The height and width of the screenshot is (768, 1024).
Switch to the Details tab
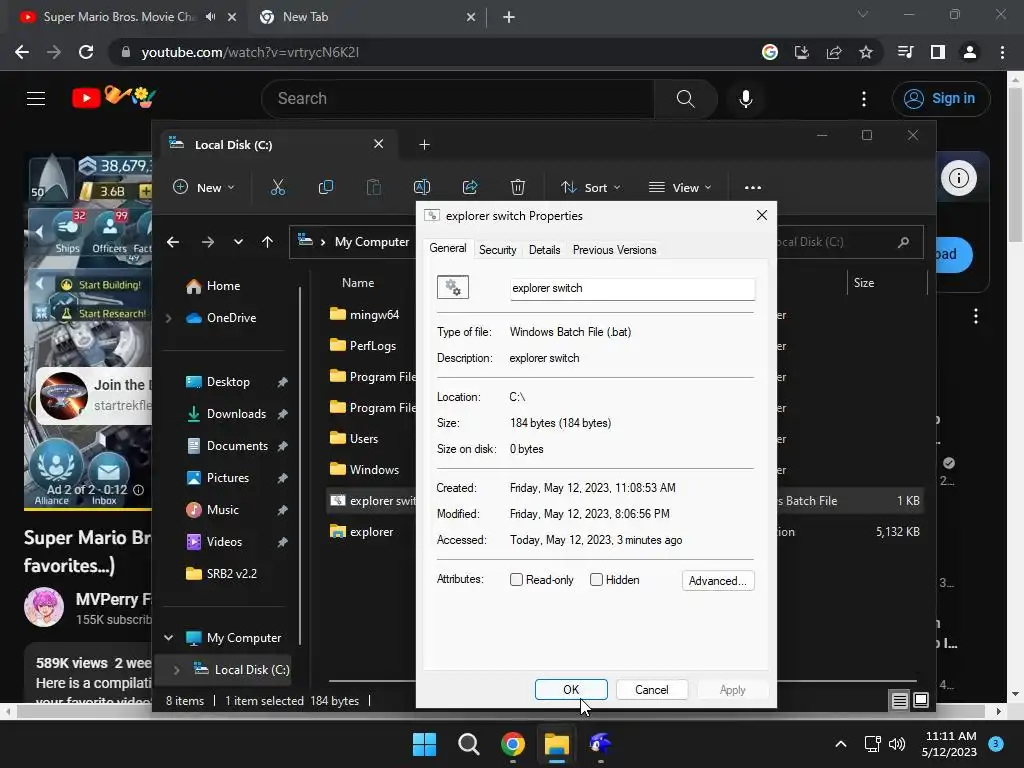(x=545, y=250)
